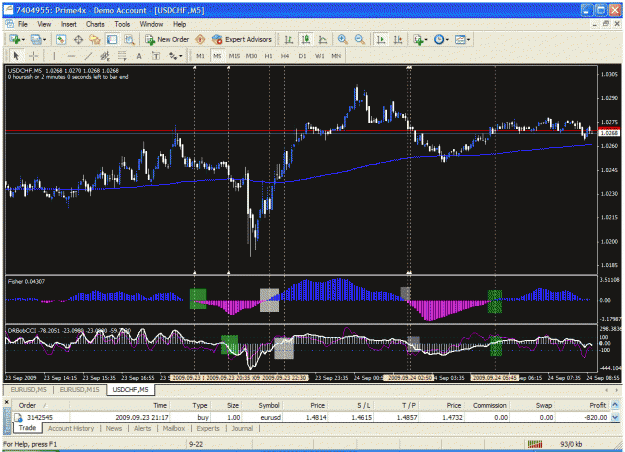
Task: Open the File menu
Action: [23, 24]
